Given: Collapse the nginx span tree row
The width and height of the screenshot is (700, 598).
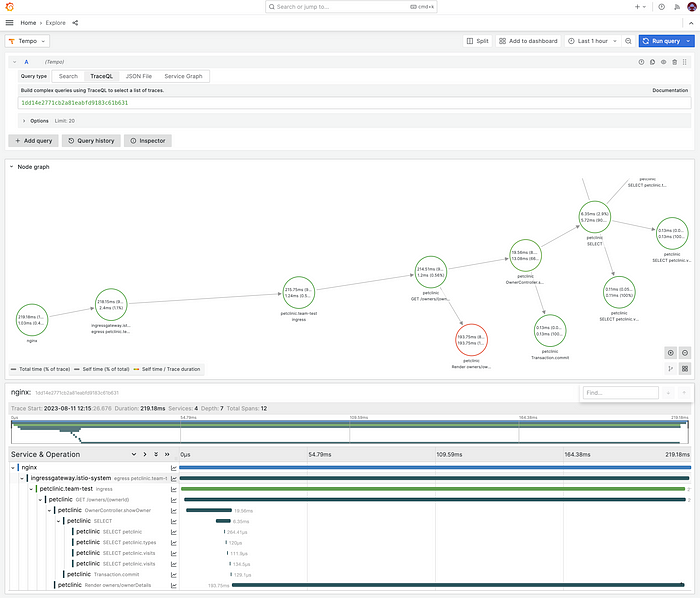Looking at the screenshot, I should 12,468.
